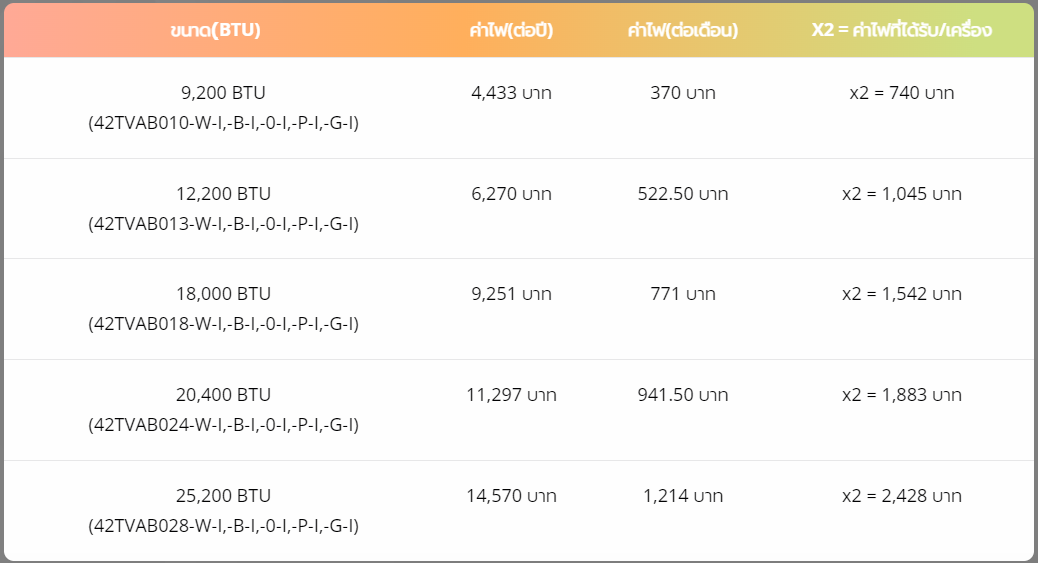This screenshot has width=1038, height=563.
Task: Select the 9,200 BTU size cell
Action: (x=223, y=93)
